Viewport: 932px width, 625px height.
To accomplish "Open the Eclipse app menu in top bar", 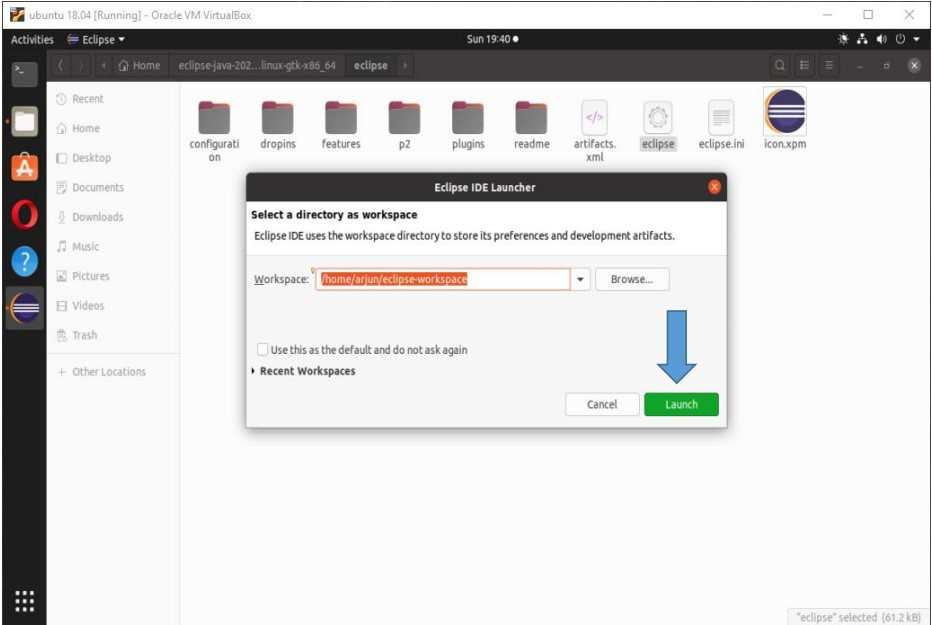I will pyautogui.click(x=96, y=39).
